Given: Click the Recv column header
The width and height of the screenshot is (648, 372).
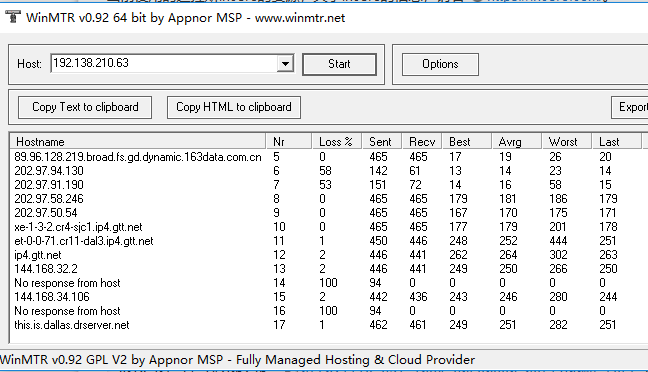Looking at the screenshot, I should (422, 141).
